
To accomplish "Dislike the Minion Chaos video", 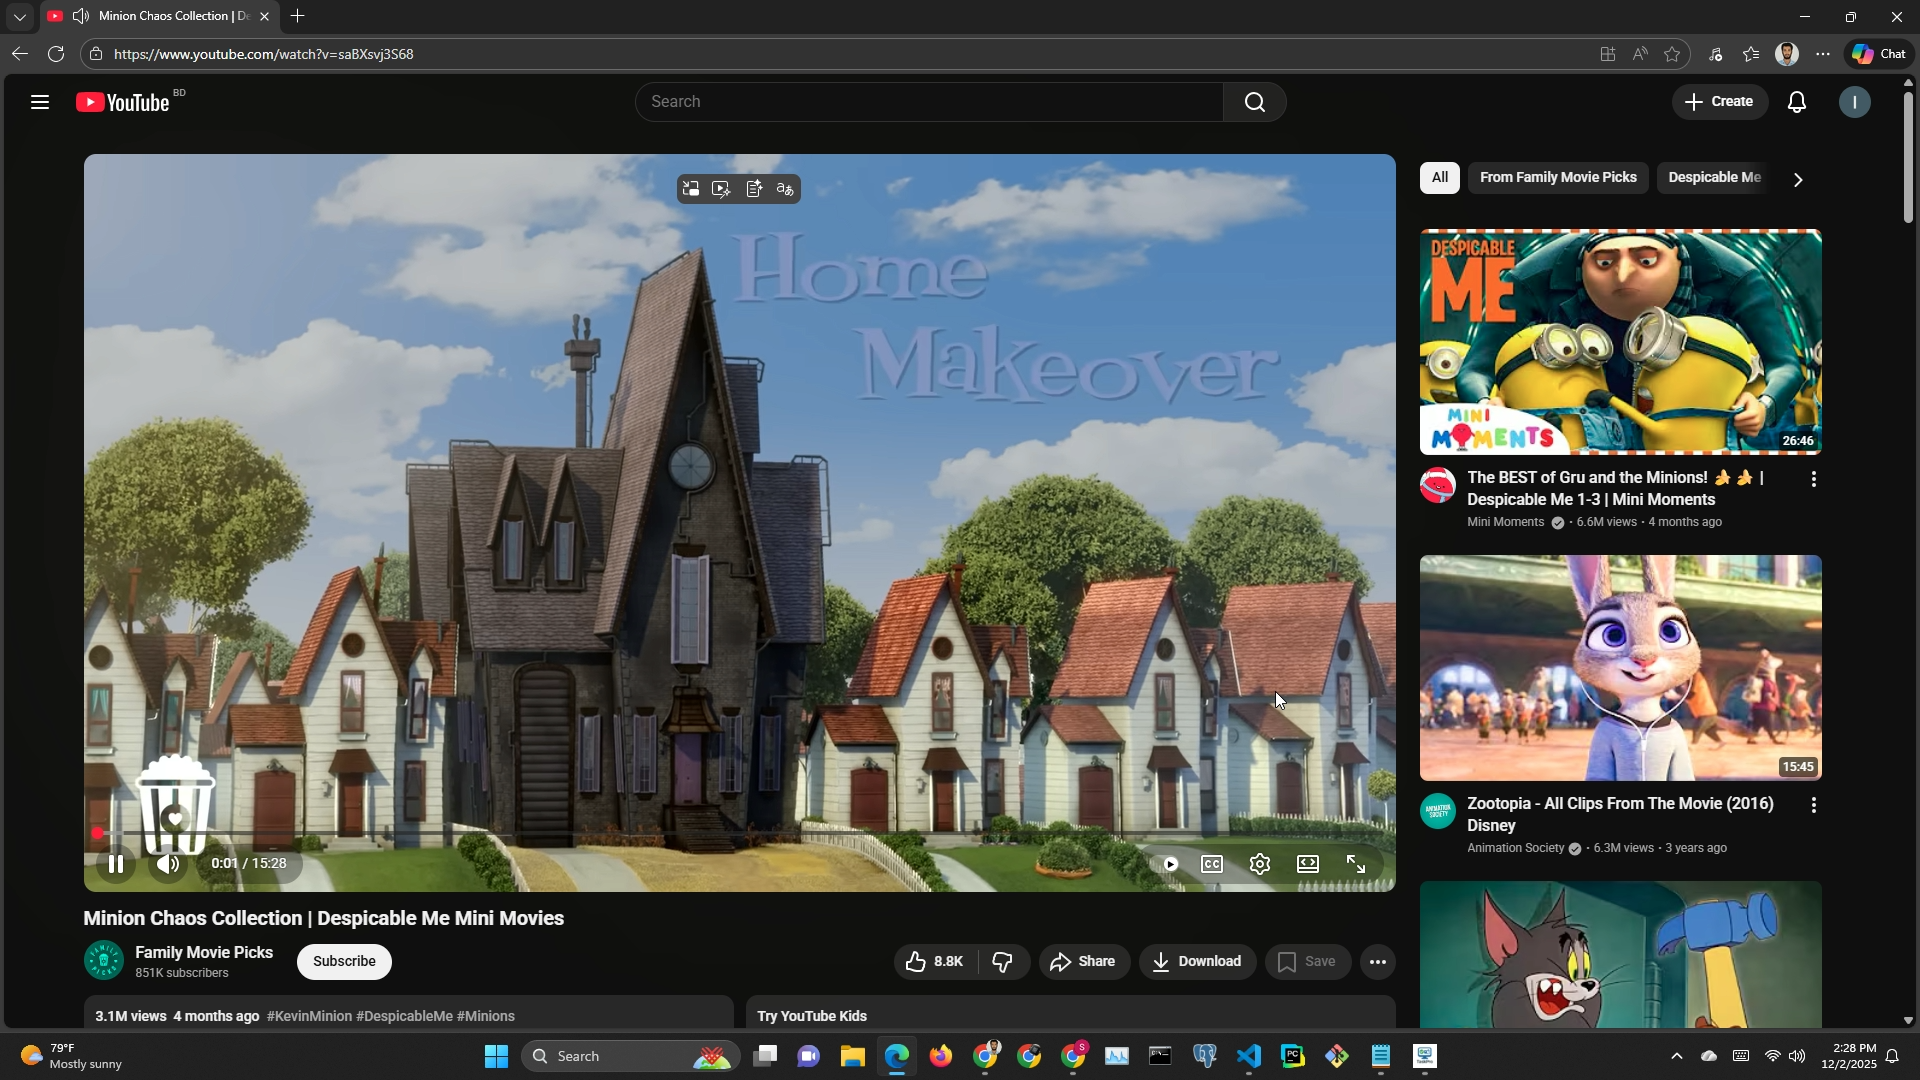I will 1002,962.
